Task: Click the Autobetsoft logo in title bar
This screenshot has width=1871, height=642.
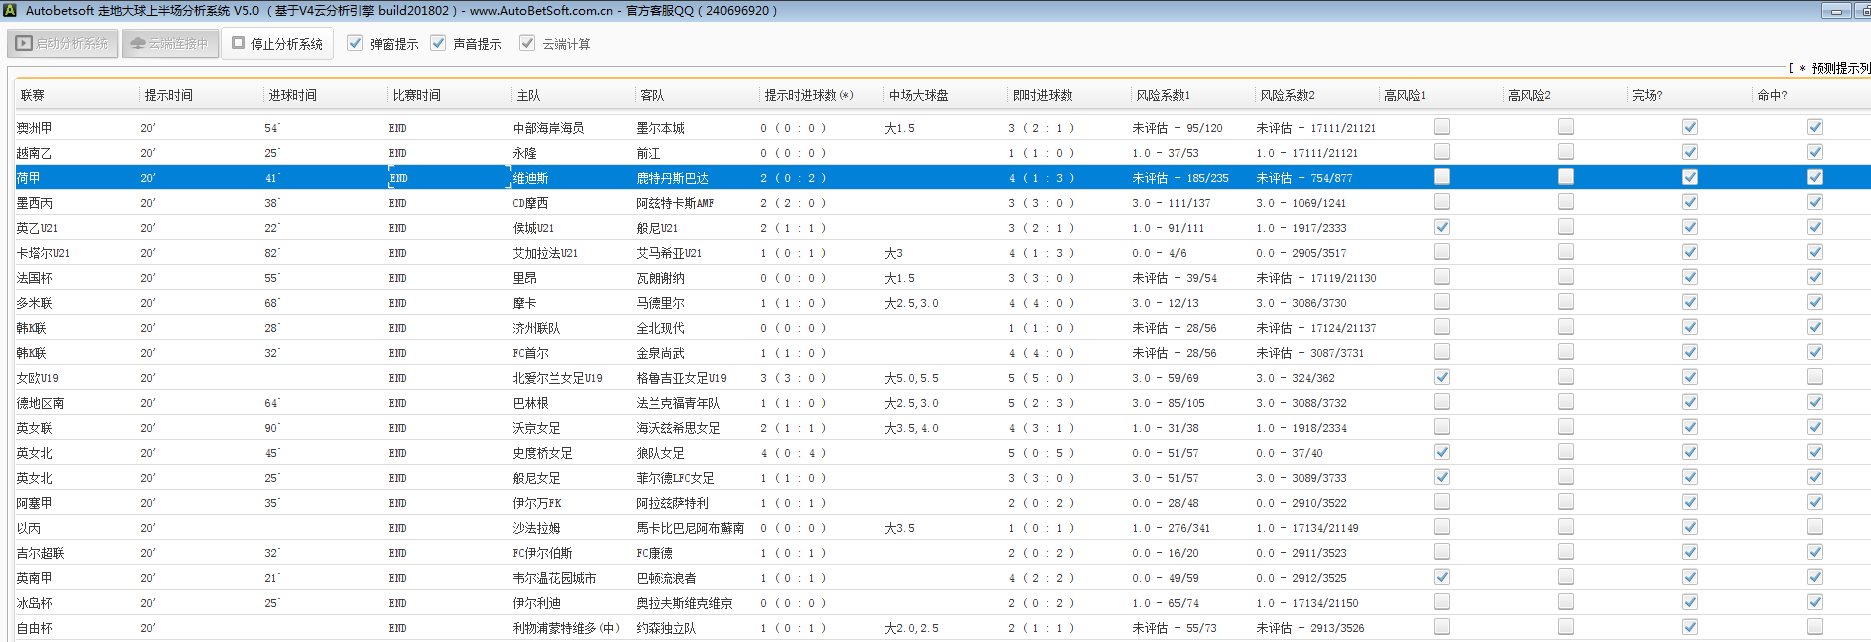Action: [x=9, y=11]
